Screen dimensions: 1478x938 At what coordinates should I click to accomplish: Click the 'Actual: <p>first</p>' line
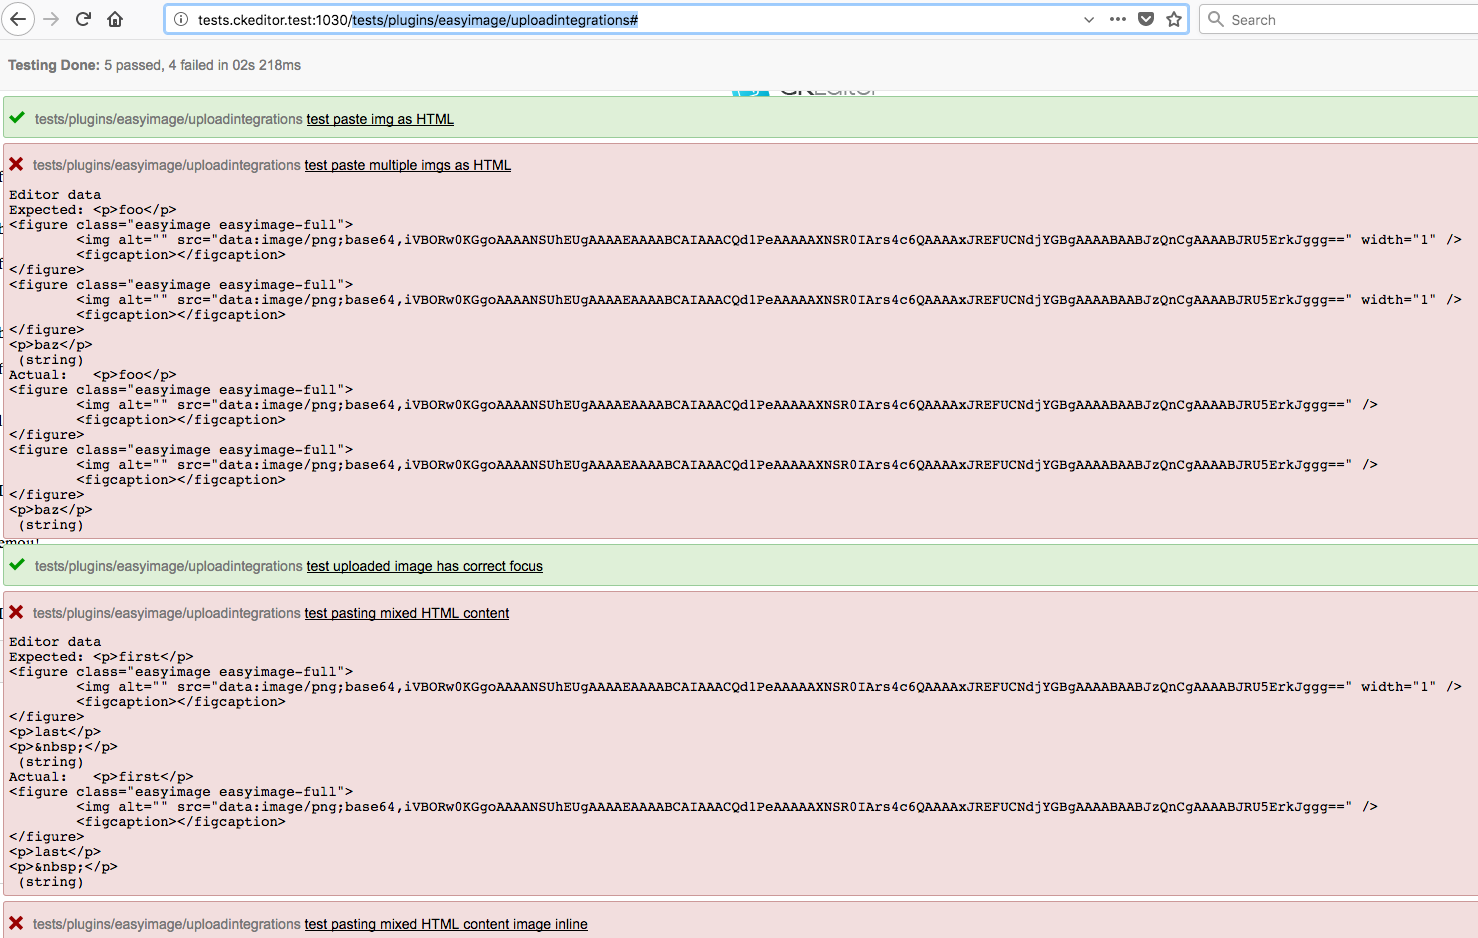pyautogui.click(x=101, y=777)
